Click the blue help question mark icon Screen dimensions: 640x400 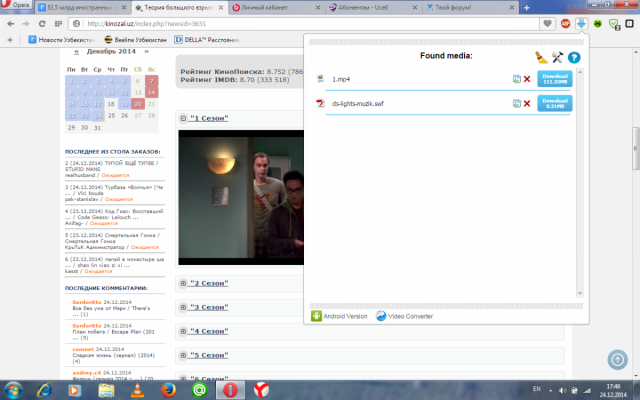(574, 57)
